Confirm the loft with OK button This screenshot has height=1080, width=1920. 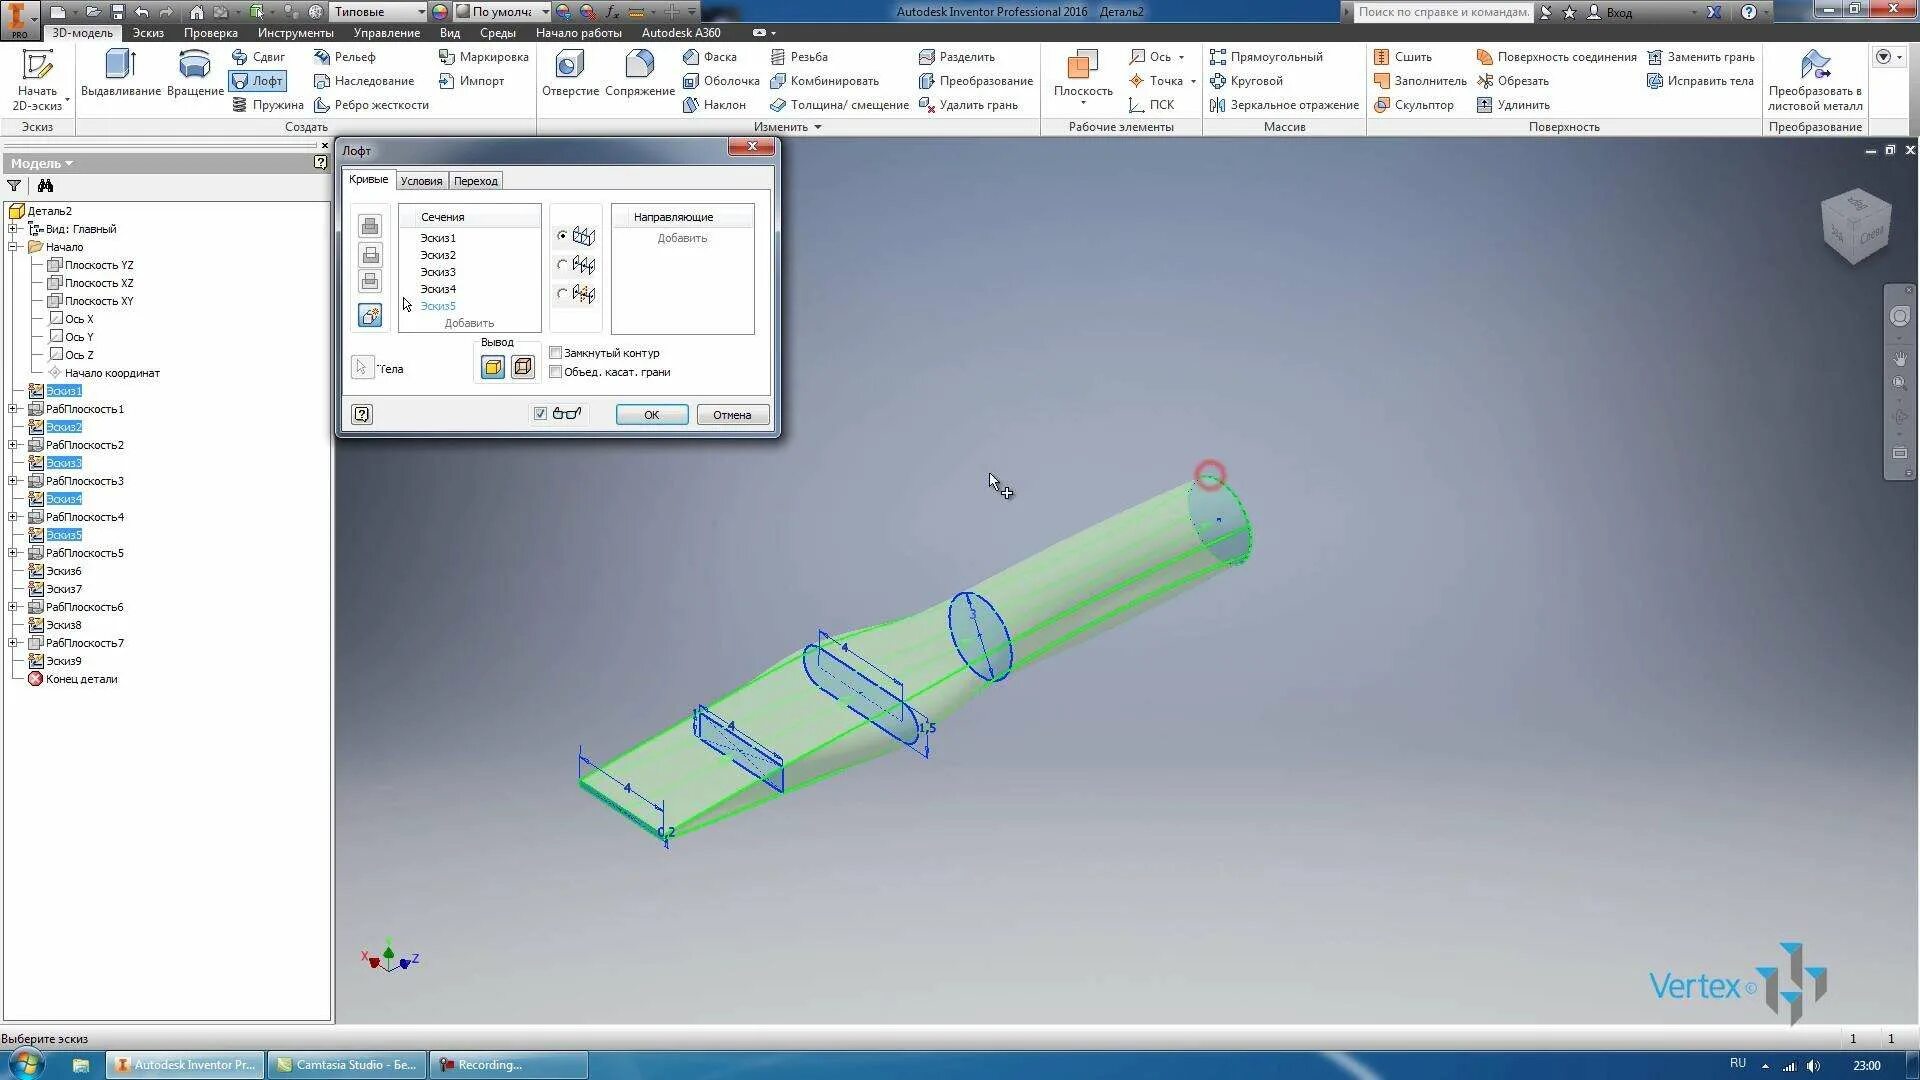pyautogui.click(x=651, y=415)
